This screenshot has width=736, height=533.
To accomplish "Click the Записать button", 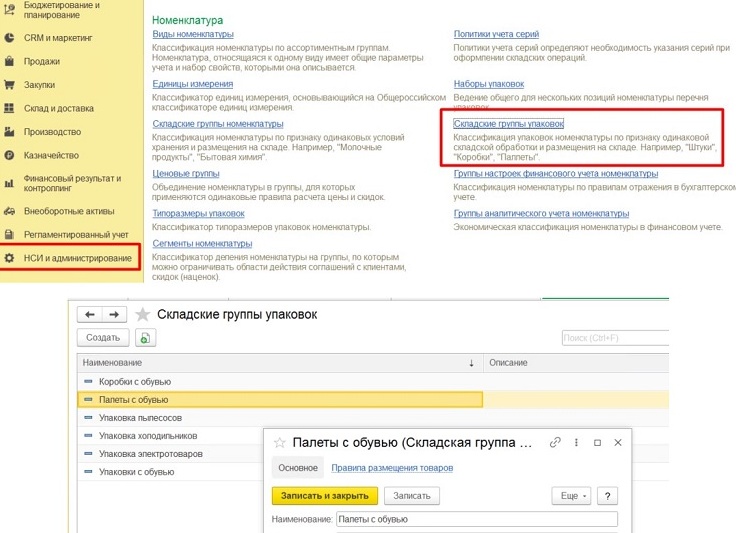I will point(412,496).
